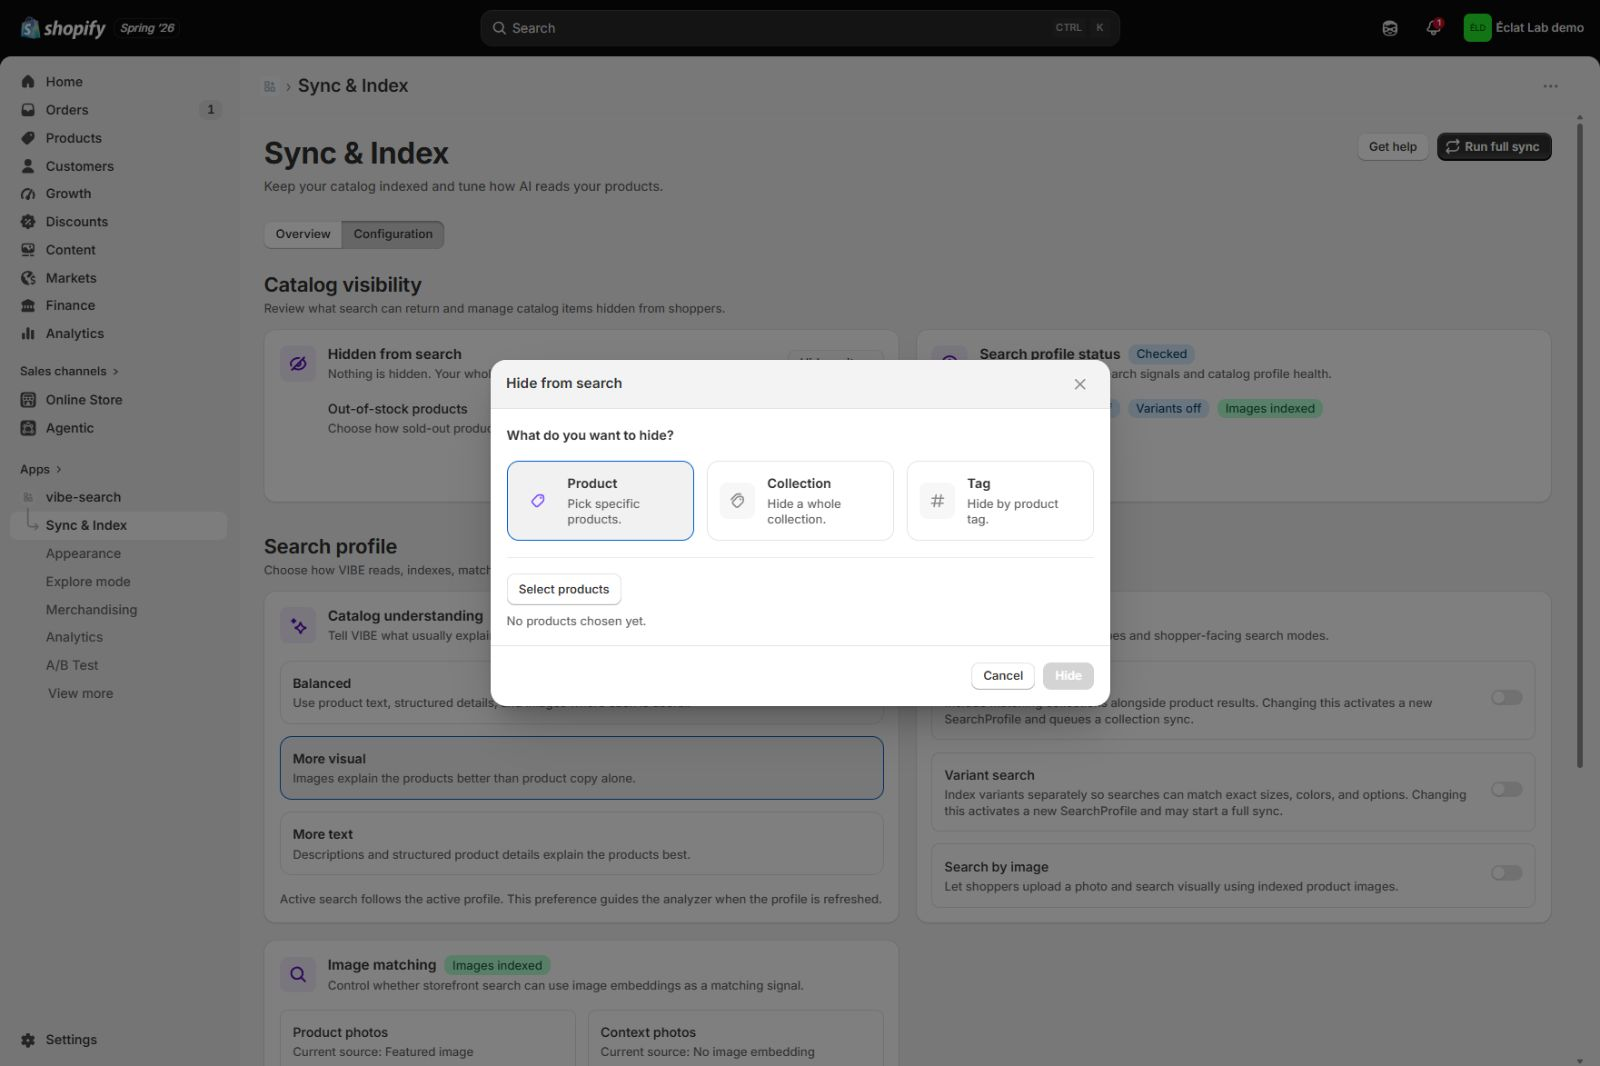Screen dimensions: 1600x1066
Task: Click the Product photos card
Action: (x=428, y=1038)
